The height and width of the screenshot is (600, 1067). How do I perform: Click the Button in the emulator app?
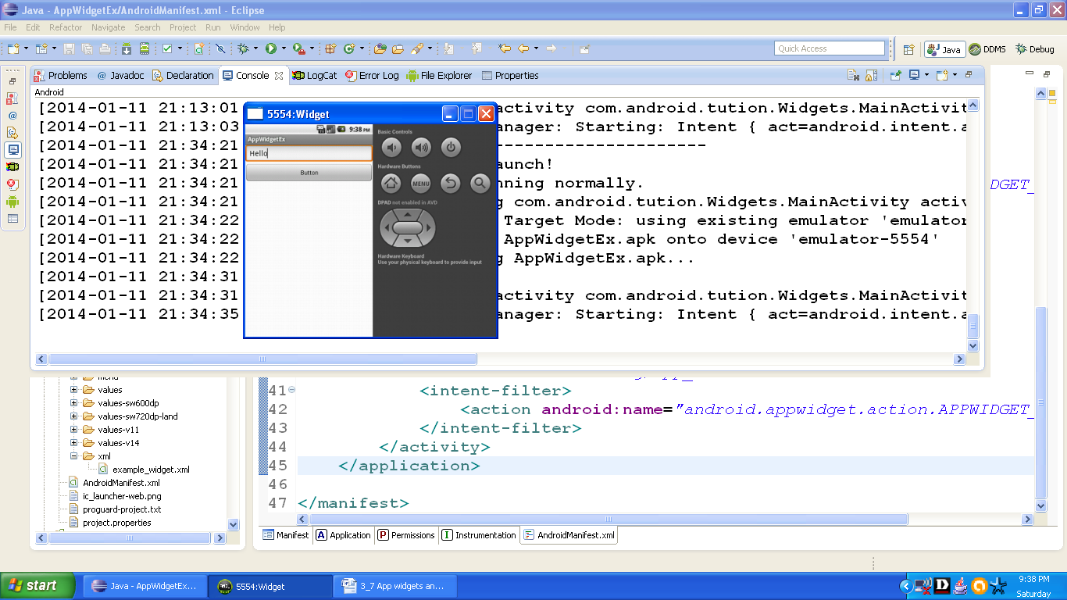click(x=309, y=173)
